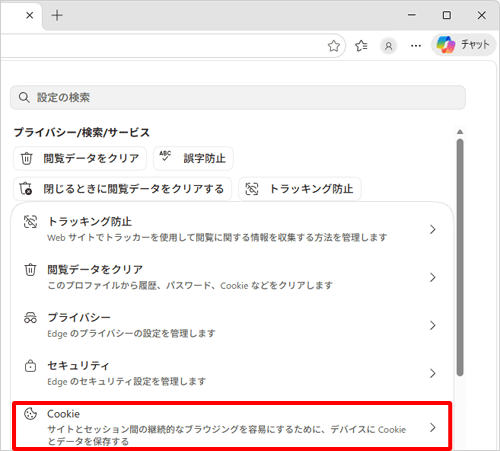Click the Cookie icon in list
Image resolution: width=500 pixels, height=451 pixels.
click(x=30, y=414)
